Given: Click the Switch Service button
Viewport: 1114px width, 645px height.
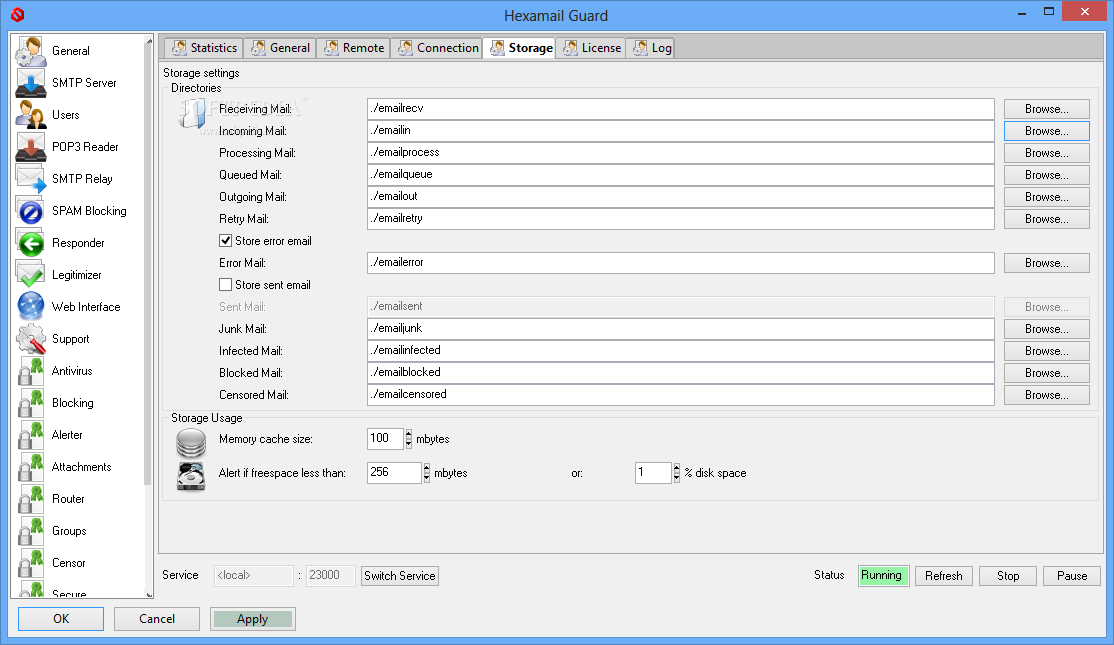Looking at the screenshot, I should pos(400,575).
